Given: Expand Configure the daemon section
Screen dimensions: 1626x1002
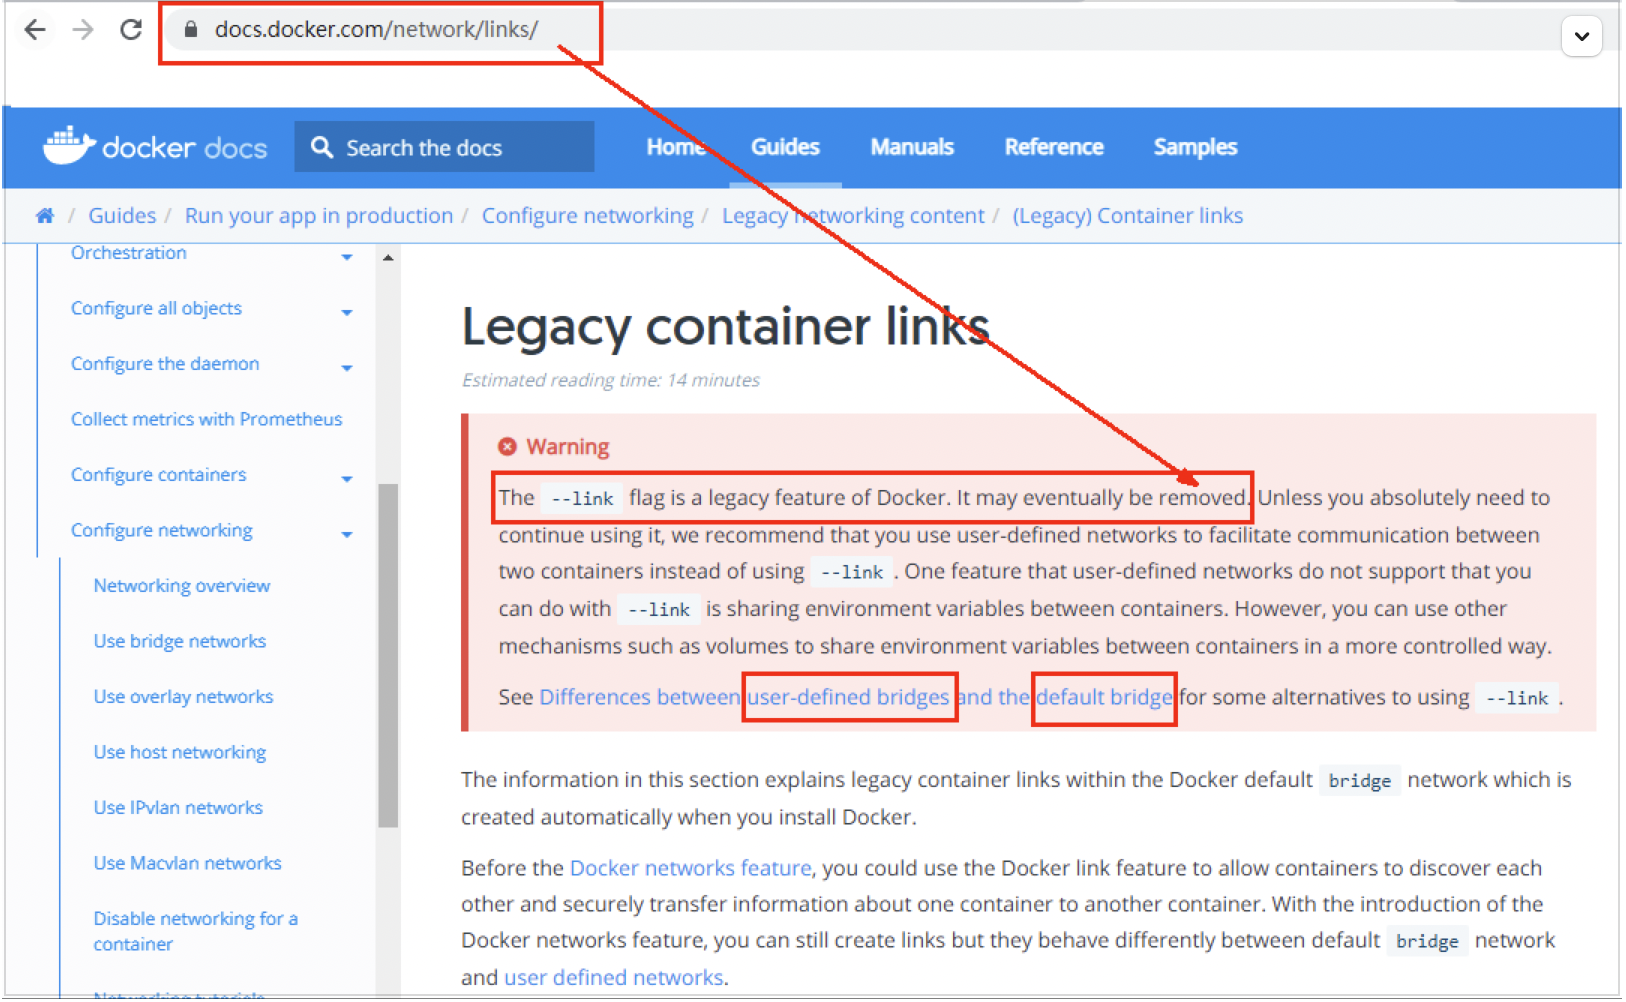Looking at the screenshot, I should [346, 368].
